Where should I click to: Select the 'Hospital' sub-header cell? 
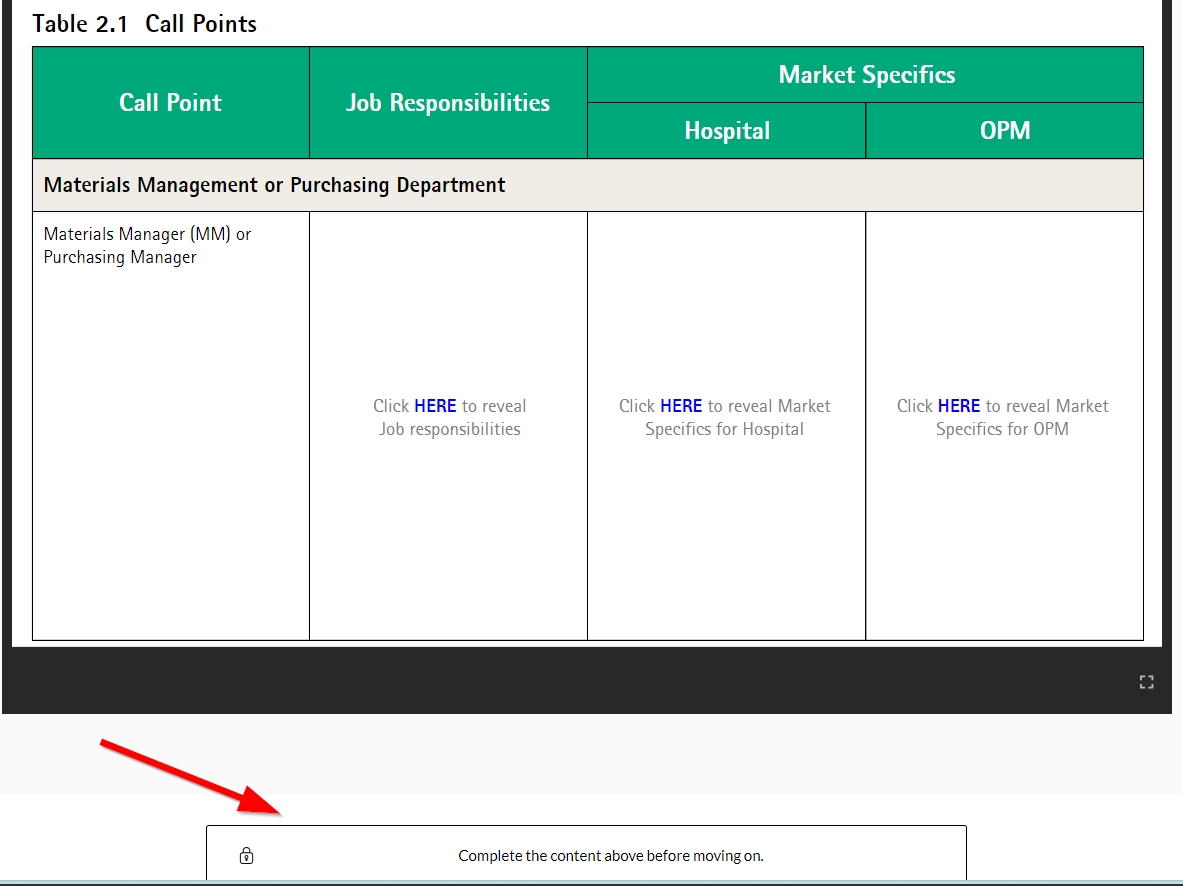727,131
